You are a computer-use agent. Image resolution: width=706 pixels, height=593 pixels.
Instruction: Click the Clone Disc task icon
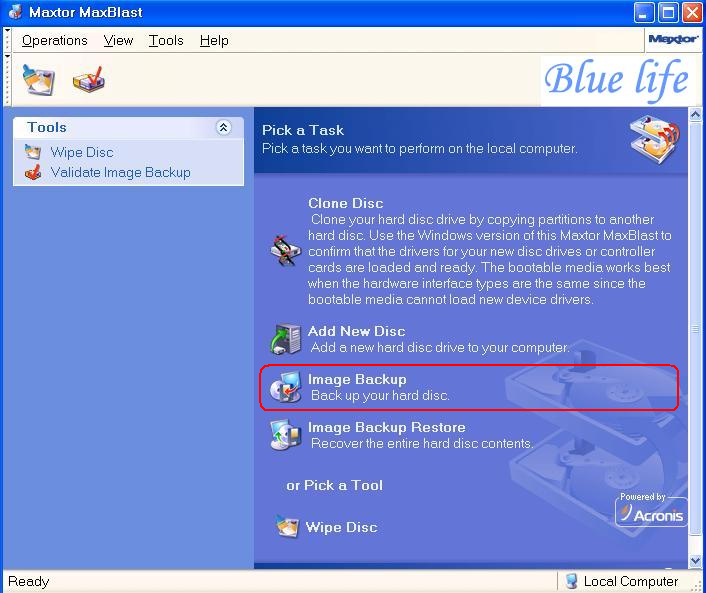coord(285,250)
